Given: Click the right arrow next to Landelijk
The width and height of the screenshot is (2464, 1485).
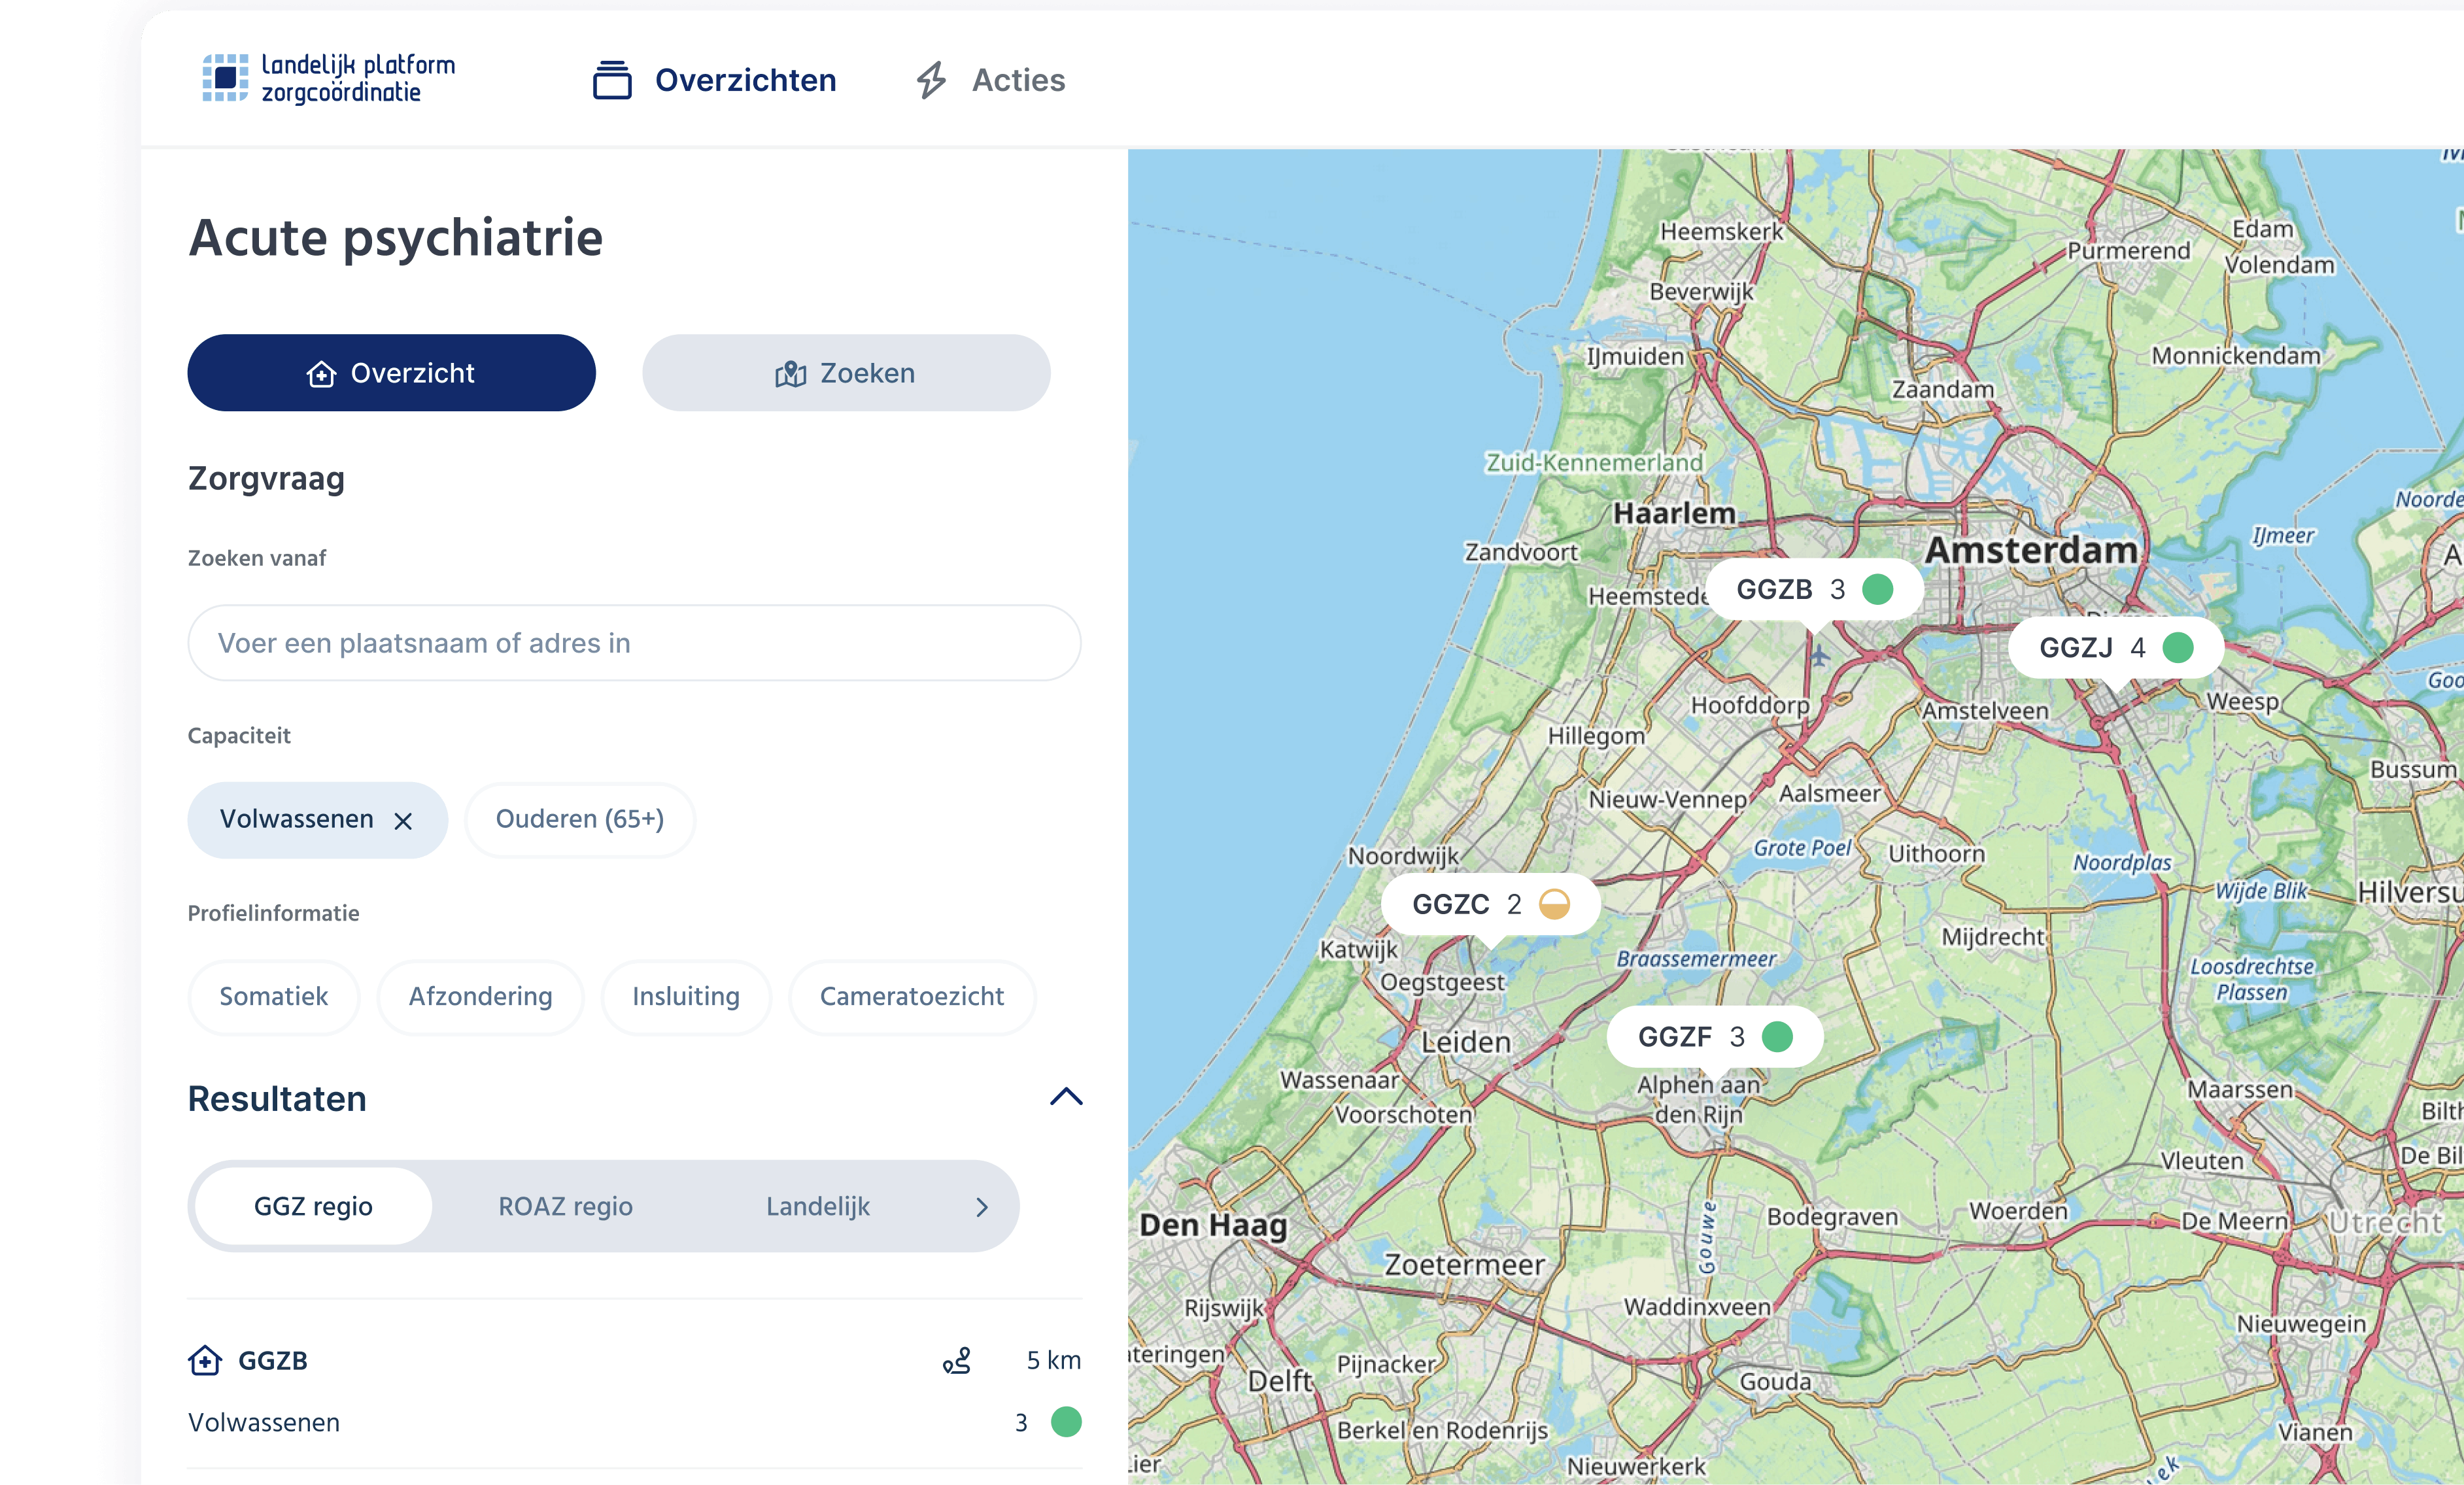Looking at the screenshot, I should point(982,1207).
